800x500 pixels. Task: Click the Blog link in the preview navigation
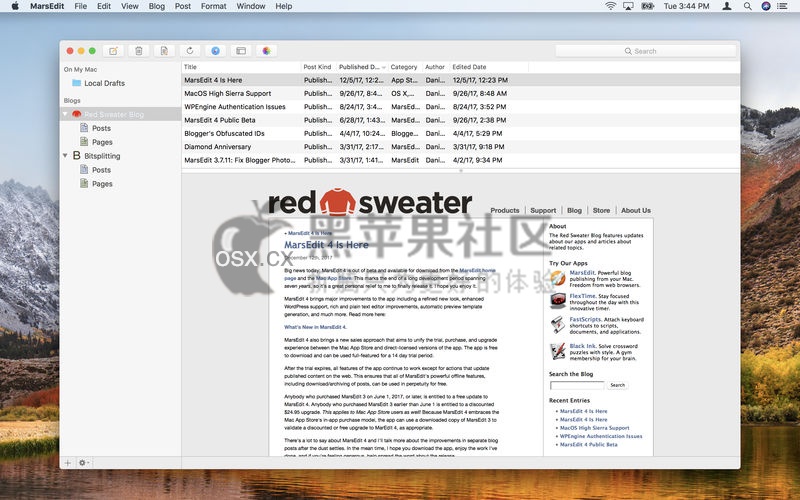click(x=574, y=210)
